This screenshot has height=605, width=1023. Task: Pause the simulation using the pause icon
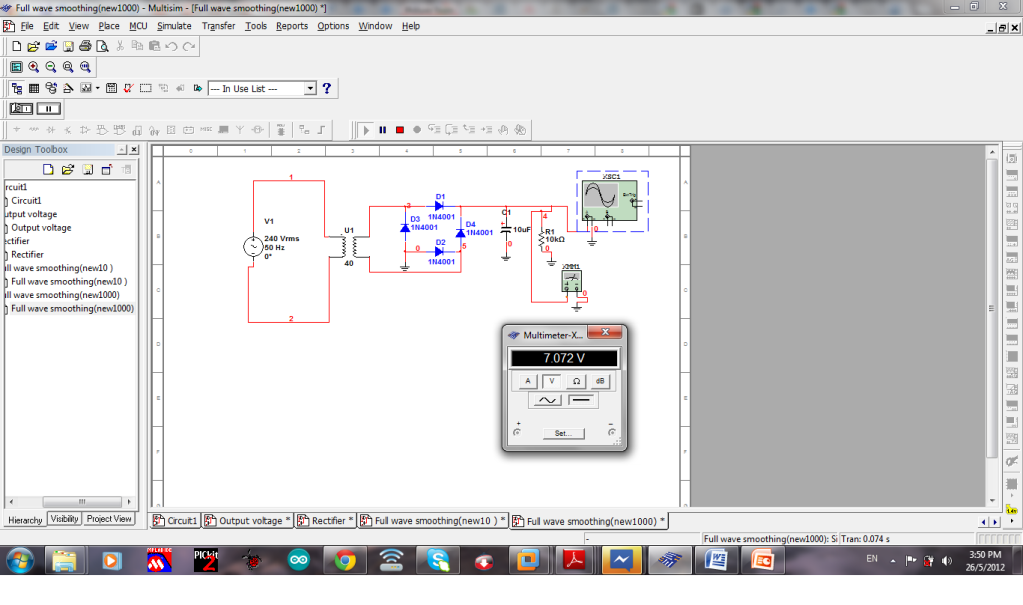click(383, 129)
